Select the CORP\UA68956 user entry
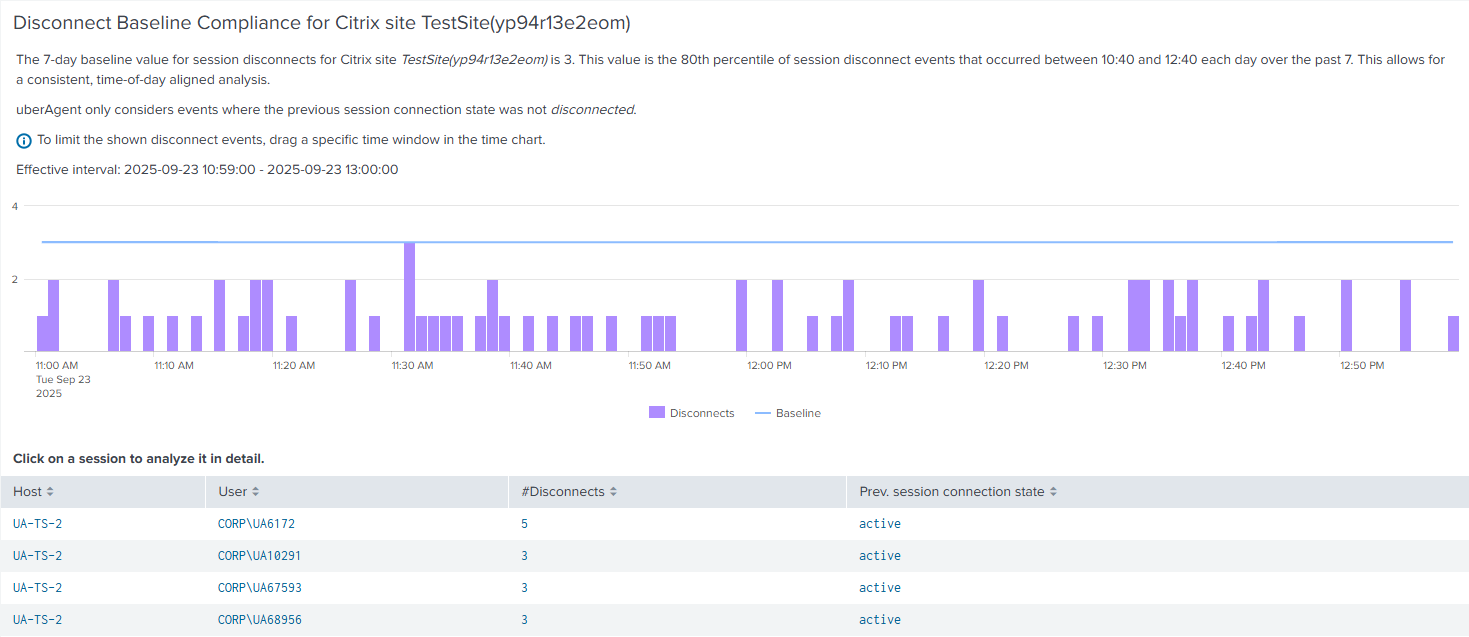Screen dimensions: 1469x637 click(x=259, y=620)
